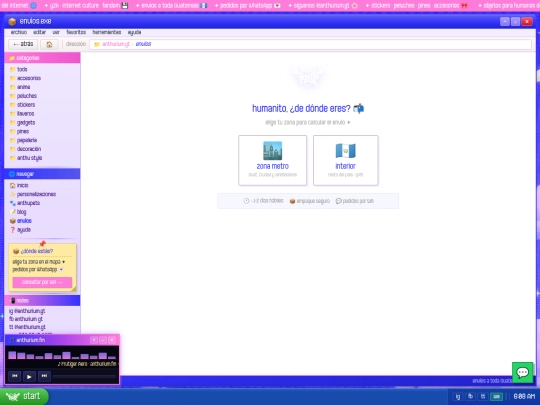Click the first anthurium.fm title bar button

point(94,340)
